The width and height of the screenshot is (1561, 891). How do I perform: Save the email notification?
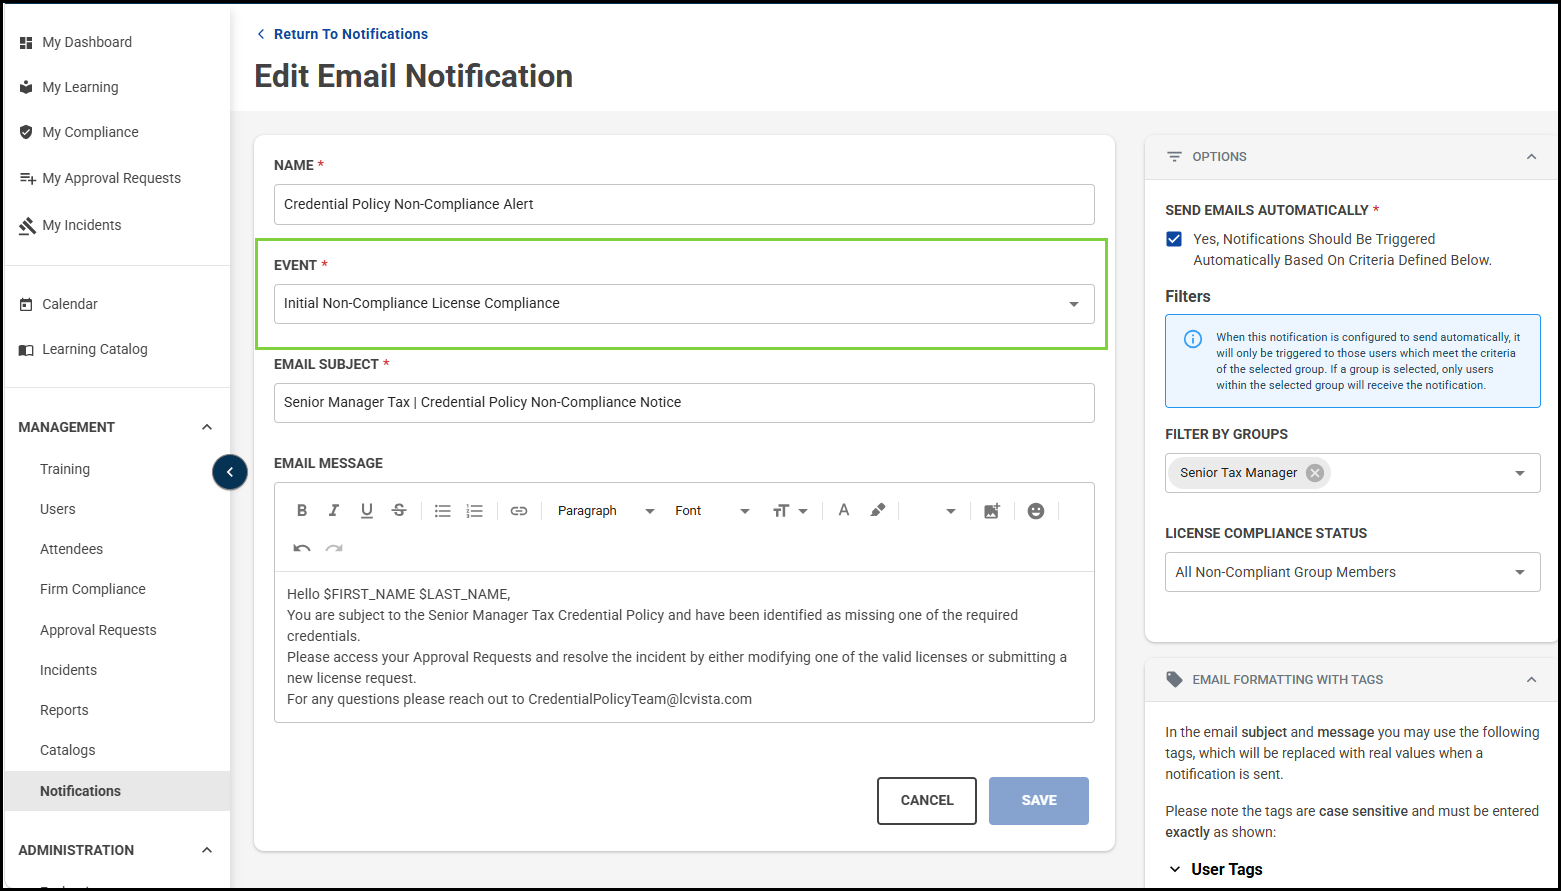coord(1039,801)
